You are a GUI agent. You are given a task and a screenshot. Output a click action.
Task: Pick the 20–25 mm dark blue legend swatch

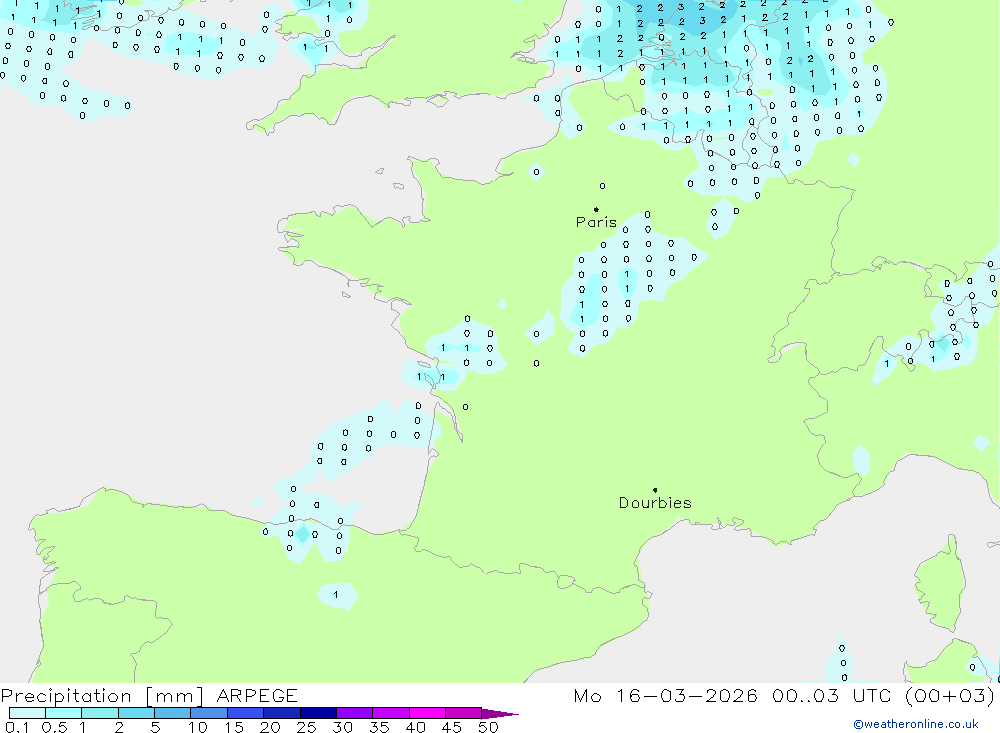[282, 713]
